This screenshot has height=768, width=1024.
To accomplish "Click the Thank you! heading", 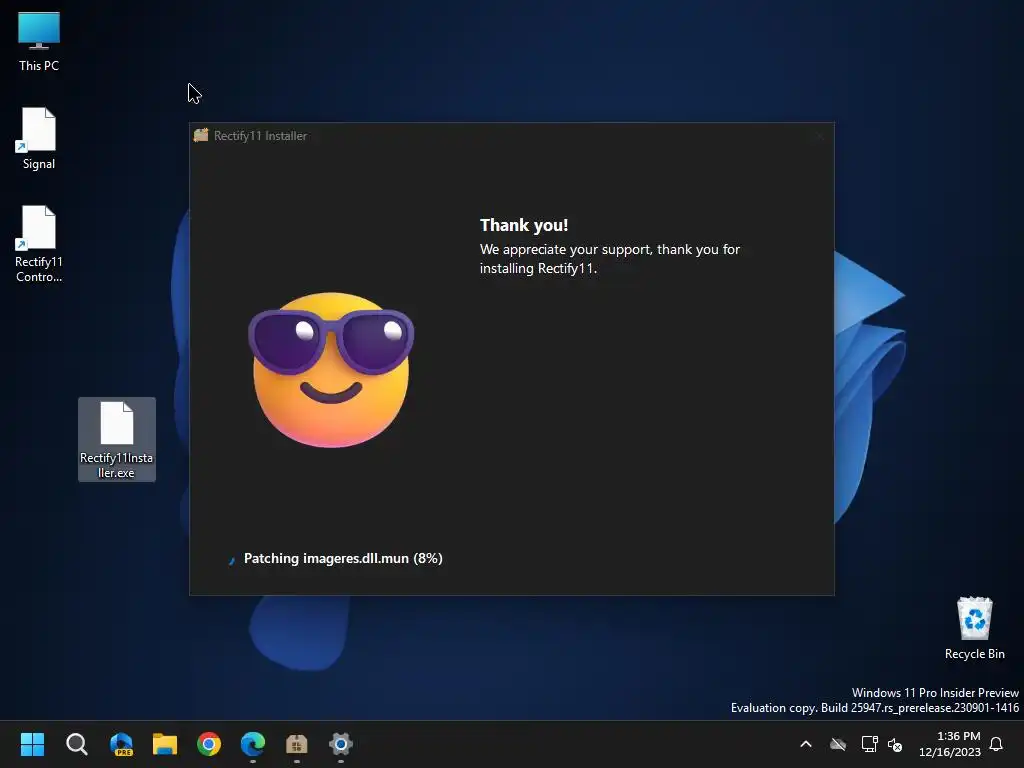I will click(524, 225).
